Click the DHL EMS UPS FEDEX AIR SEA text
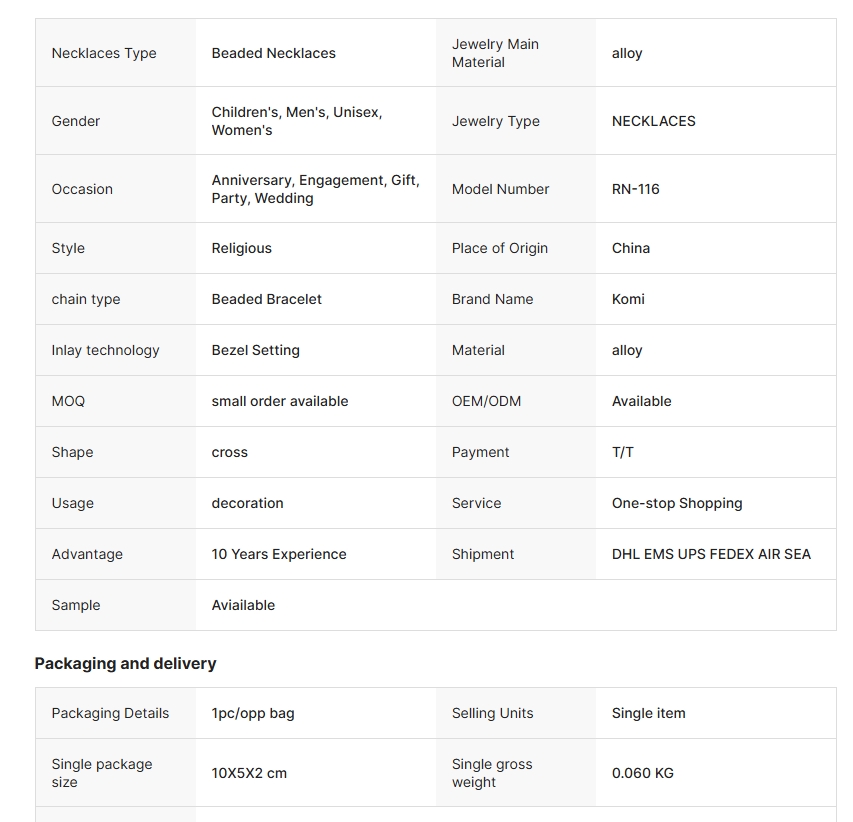This screenshot has width=853, height=822. pyautogui.click(x=712, y=554)
